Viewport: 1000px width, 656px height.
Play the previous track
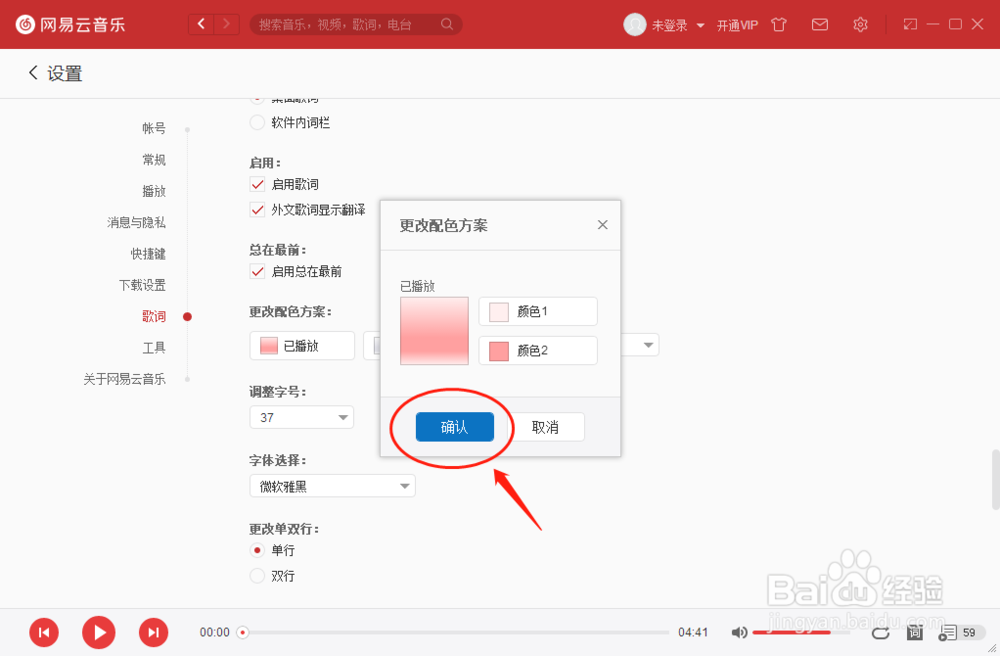[x=44, y=632]
